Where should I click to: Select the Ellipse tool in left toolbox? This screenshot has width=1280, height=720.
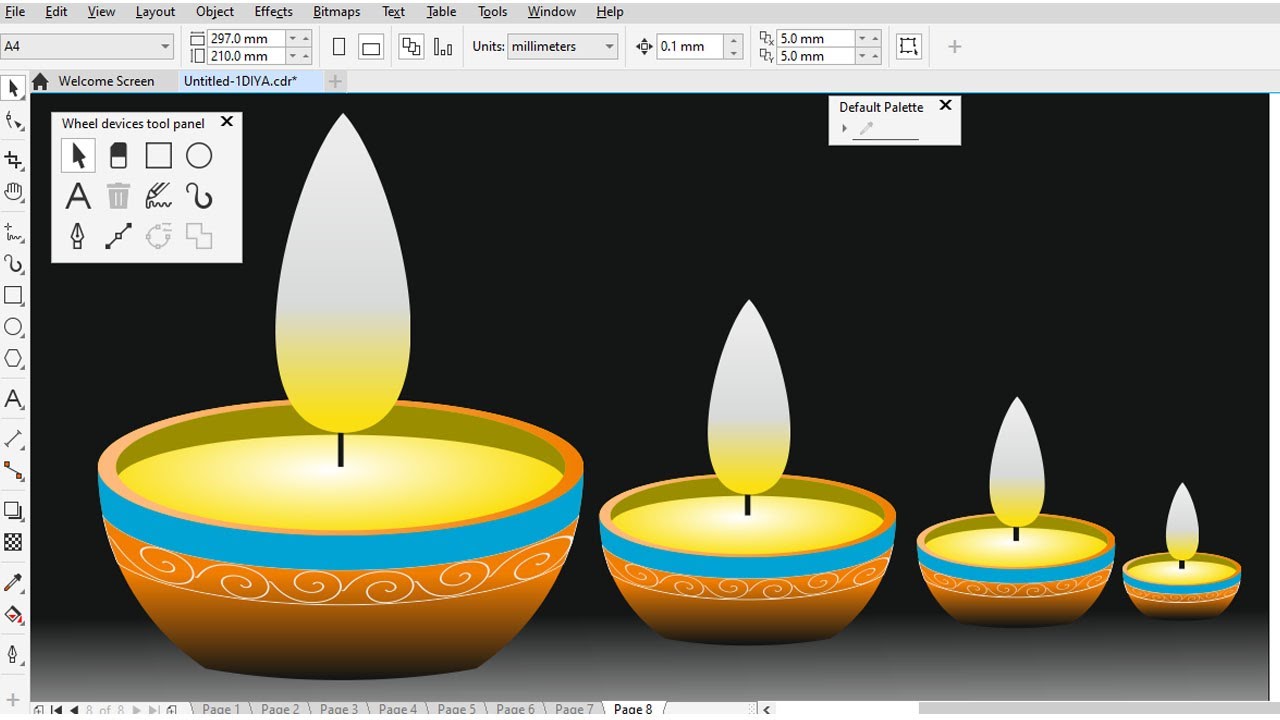pyautogui.click(x=13, y=327)
